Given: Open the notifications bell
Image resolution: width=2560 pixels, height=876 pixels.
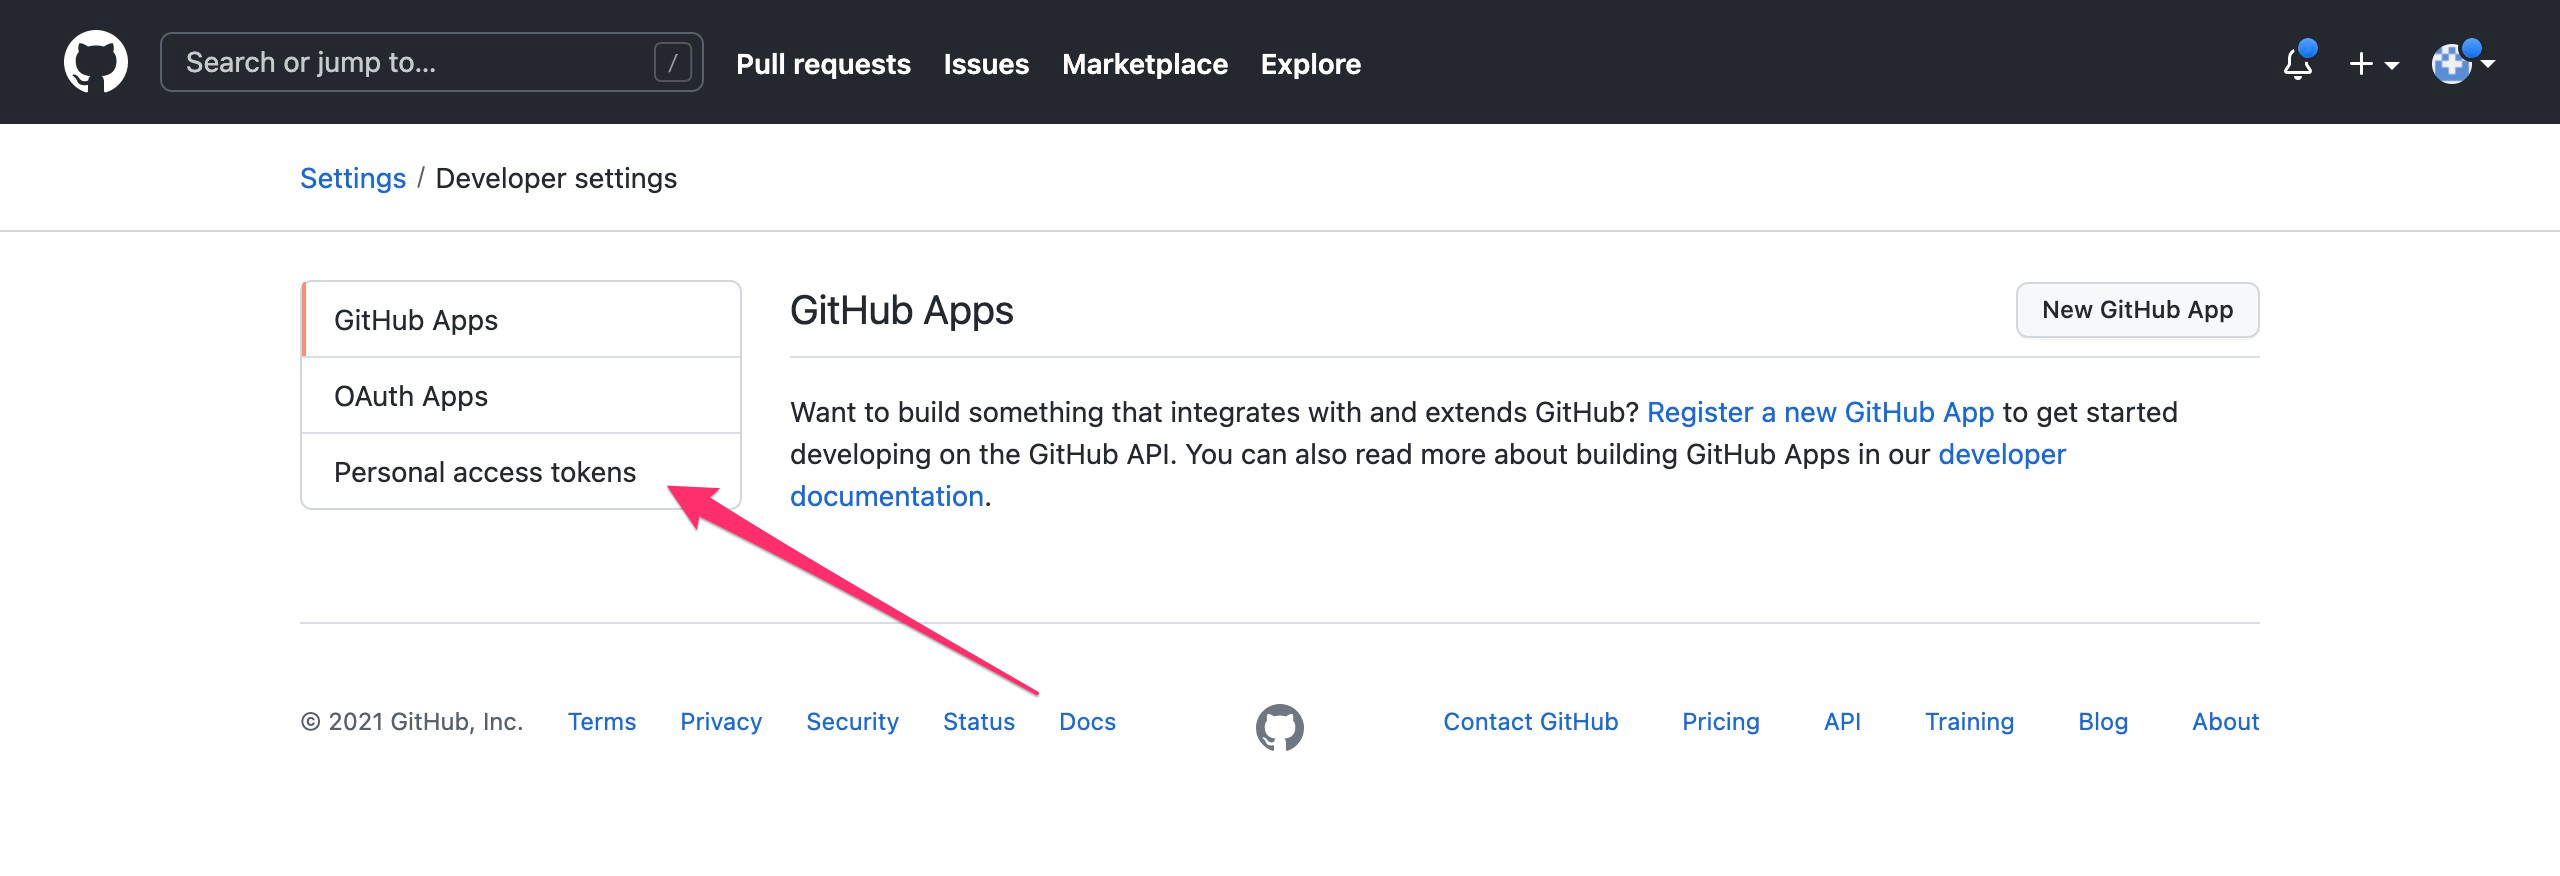Looking at the screenshot, I should click(x=2298, y=63).
